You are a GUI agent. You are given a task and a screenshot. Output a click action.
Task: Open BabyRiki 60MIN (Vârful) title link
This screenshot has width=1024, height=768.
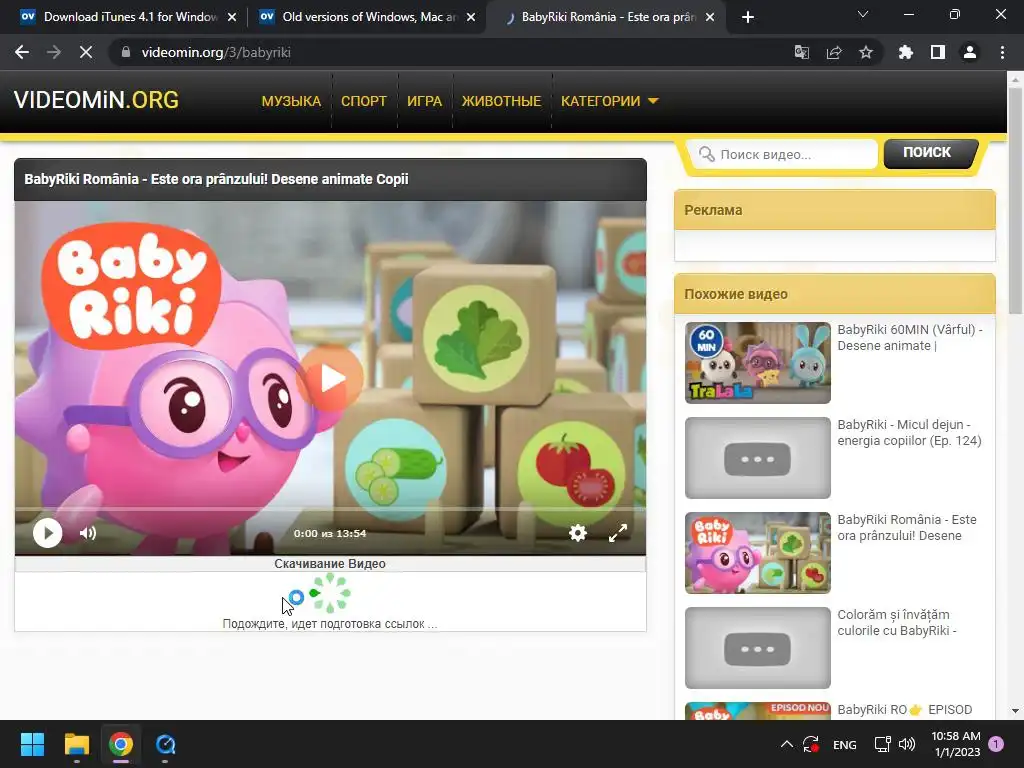coord(910,338)
